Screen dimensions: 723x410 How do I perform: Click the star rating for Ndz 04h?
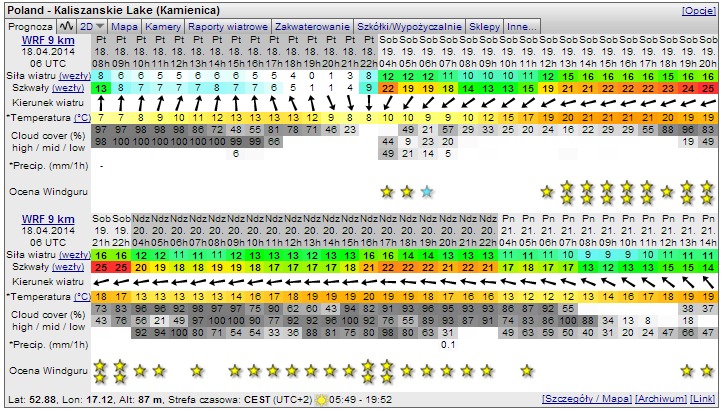(x=140, y=370)
